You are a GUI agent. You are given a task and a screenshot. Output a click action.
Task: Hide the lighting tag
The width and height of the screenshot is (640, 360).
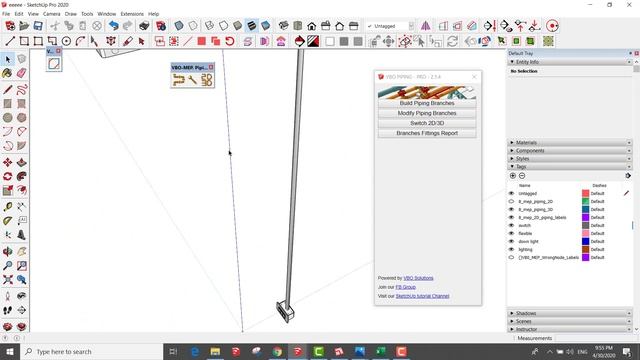point(511,249)
